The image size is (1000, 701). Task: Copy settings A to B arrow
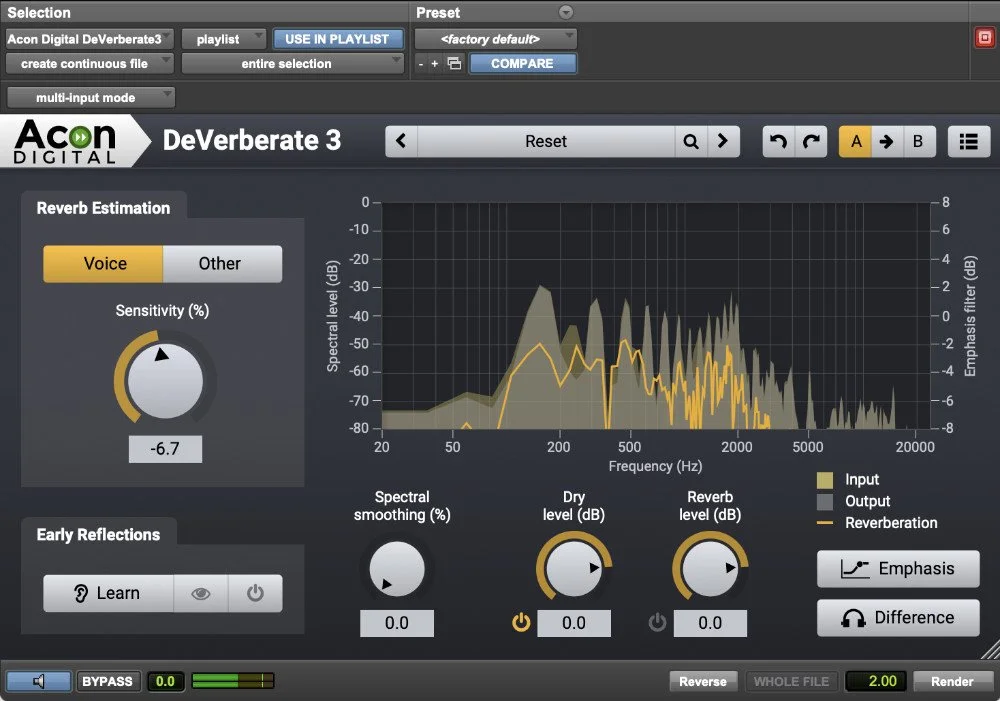(886, 141)
